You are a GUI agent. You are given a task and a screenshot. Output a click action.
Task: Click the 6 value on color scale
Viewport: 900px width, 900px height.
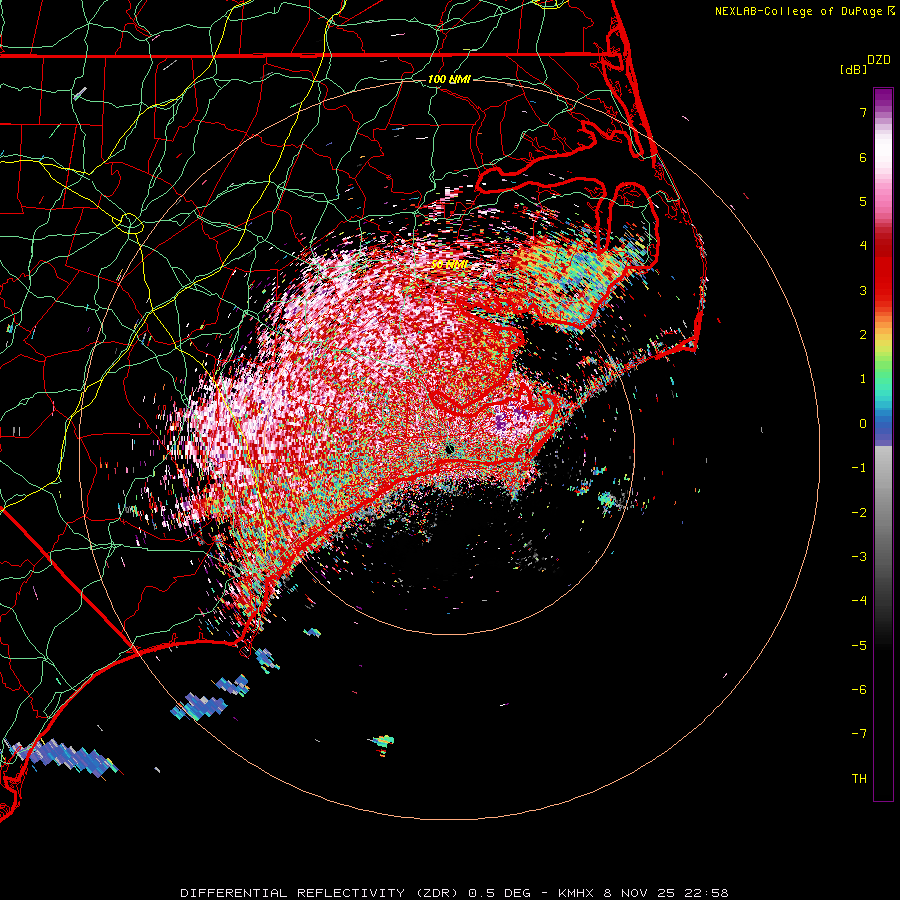(x=863, y=157)
